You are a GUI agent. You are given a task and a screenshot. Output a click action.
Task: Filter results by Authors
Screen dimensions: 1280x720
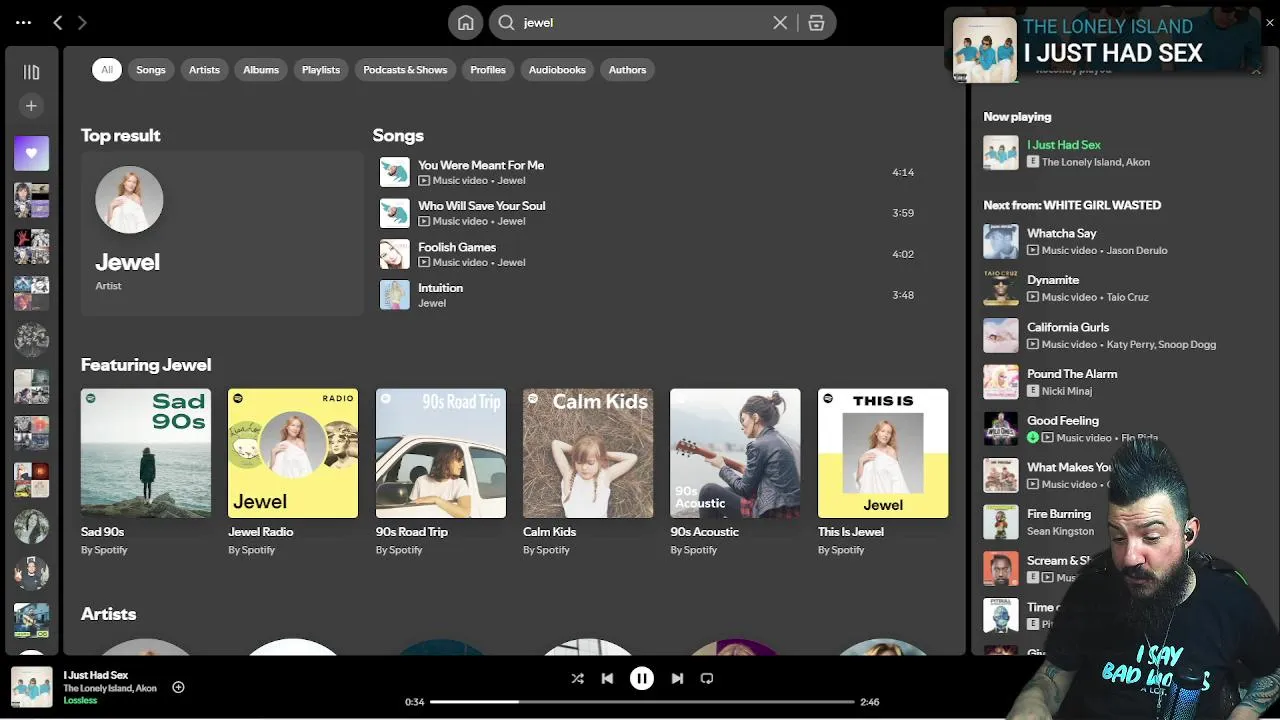[x=628, y=70]
